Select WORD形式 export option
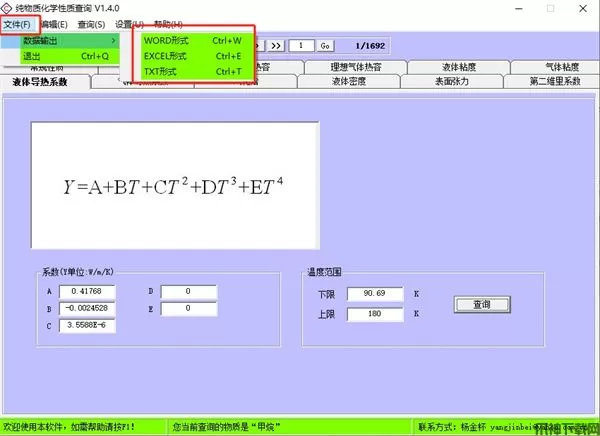This screenshot has width=600, height=436. tap(192, 41)
